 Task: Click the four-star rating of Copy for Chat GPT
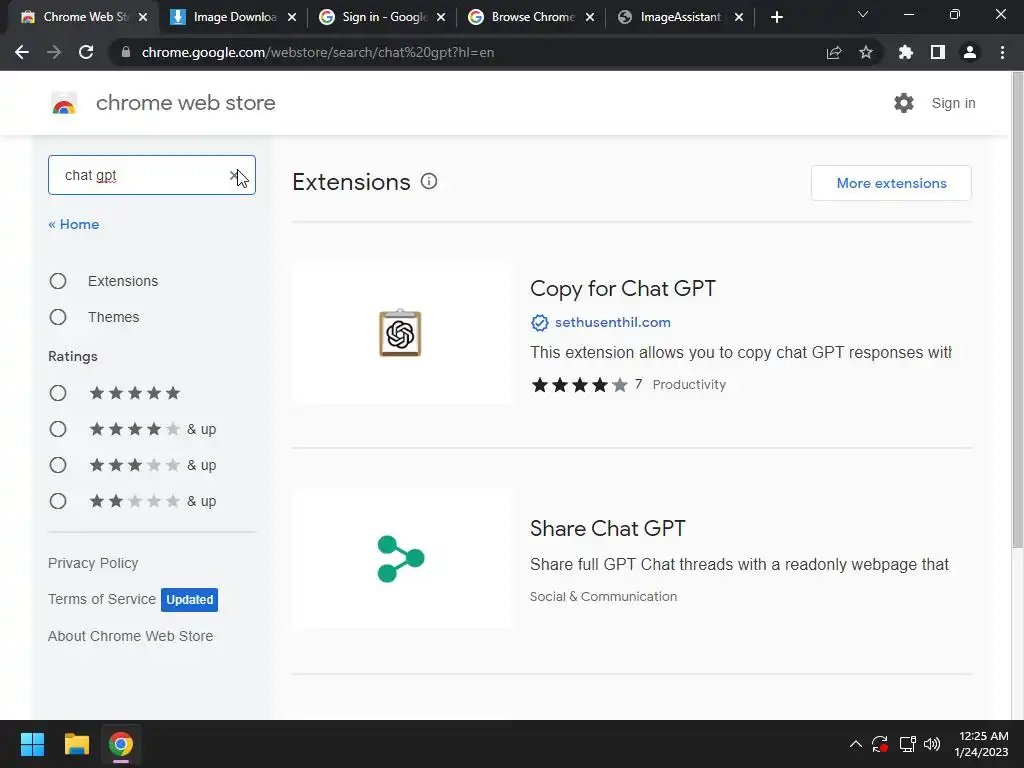point(579,385)
